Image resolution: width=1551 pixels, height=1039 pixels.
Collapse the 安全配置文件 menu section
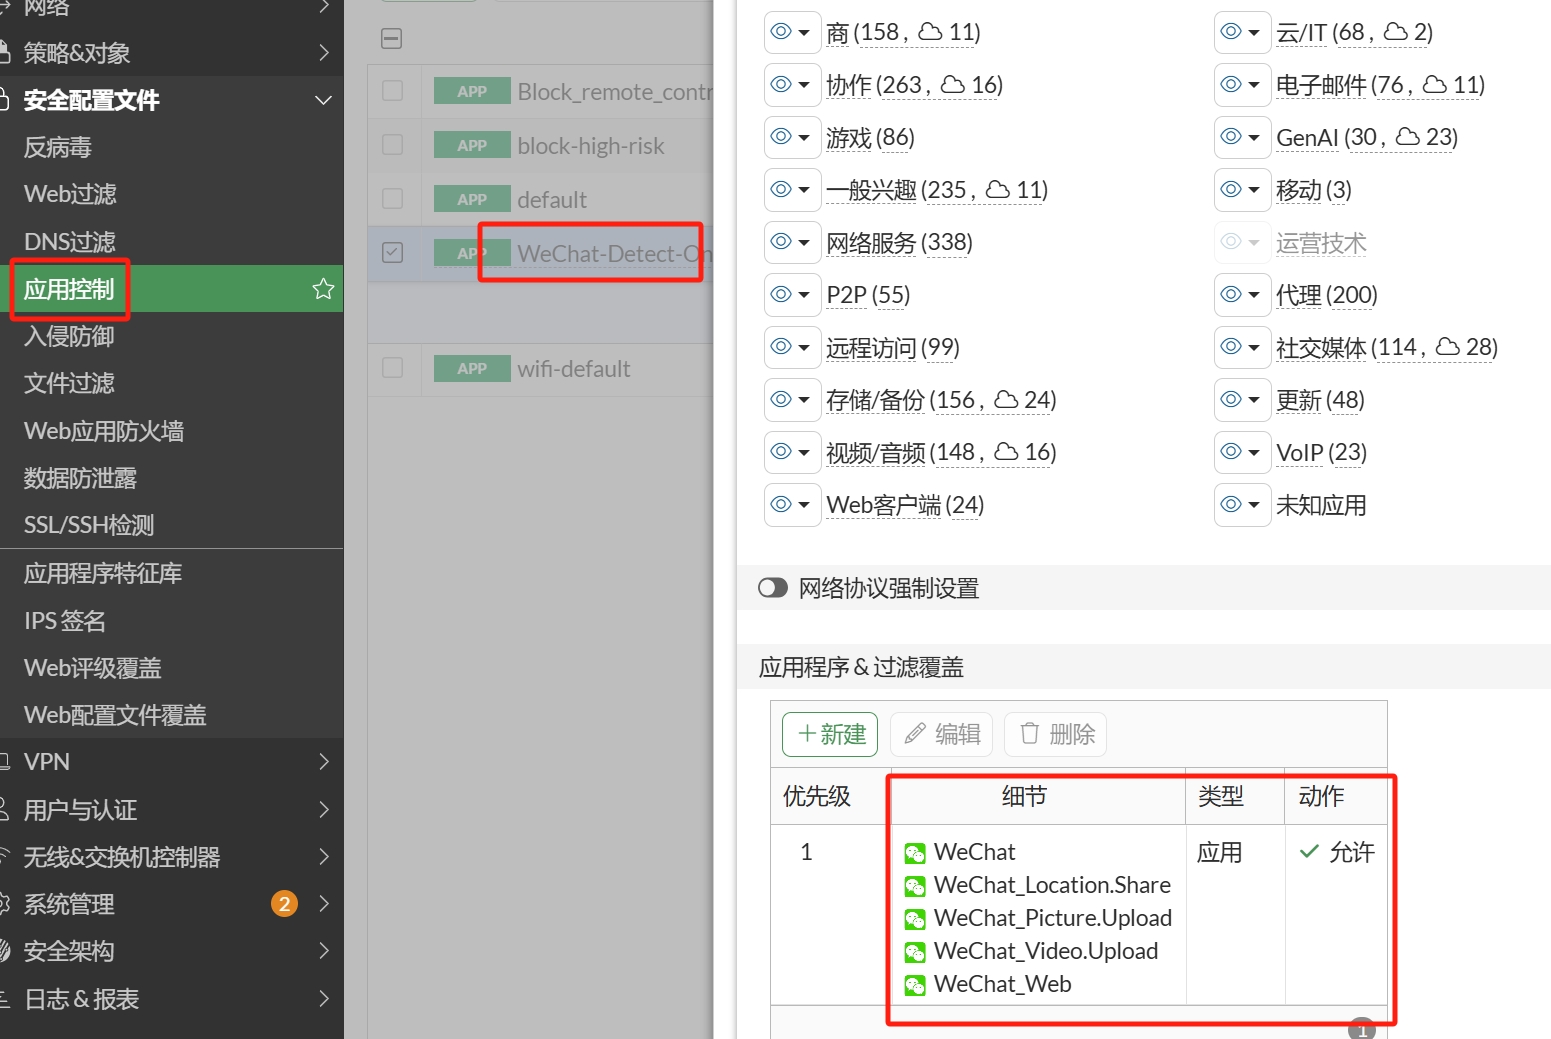pyautogui.click(x=323, y=100)
